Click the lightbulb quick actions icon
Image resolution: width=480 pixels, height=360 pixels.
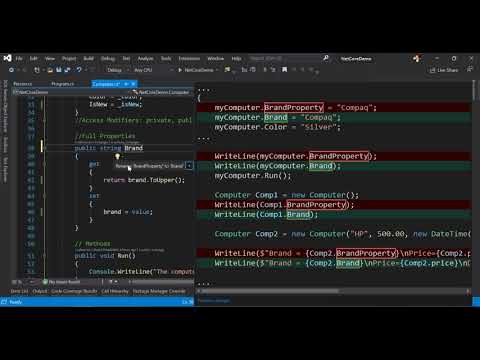117,156
